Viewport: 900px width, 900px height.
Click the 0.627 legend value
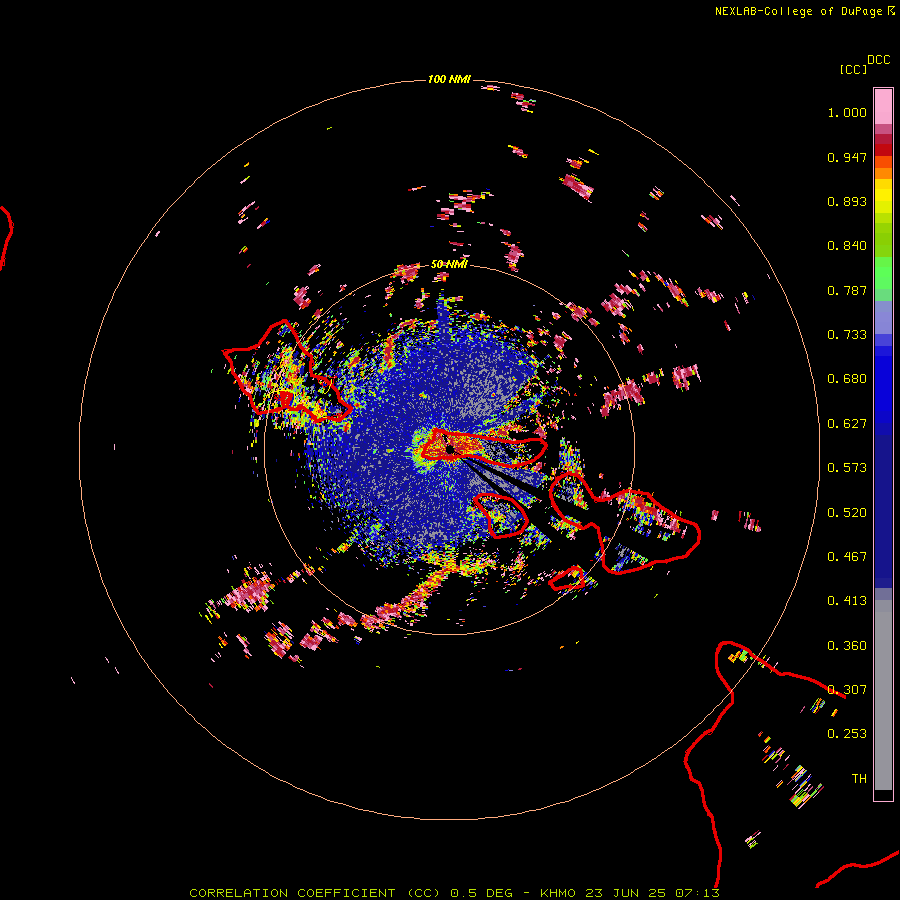pos(847,424)
